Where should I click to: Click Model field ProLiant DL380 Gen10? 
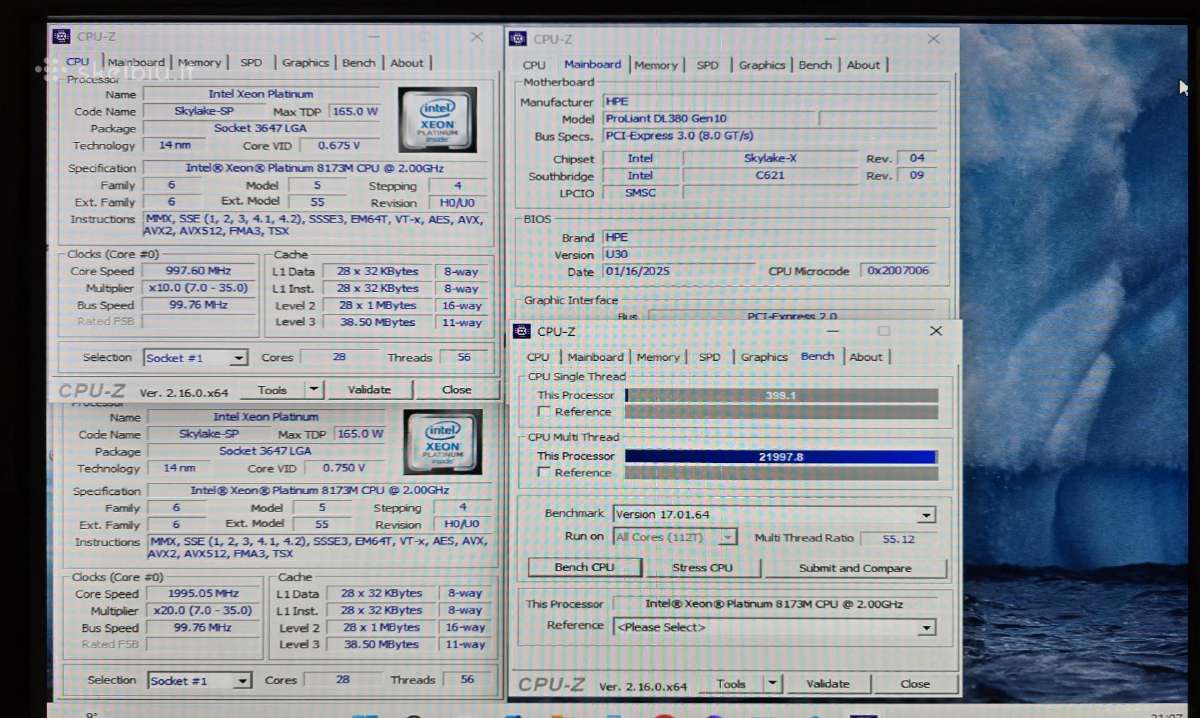click(710, 119)
